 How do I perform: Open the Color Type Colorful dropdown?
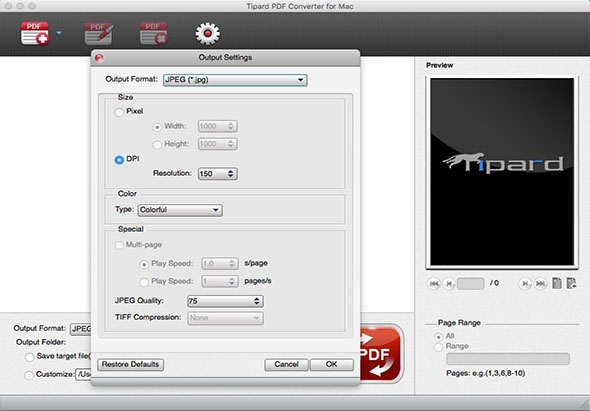click(180, 210)
